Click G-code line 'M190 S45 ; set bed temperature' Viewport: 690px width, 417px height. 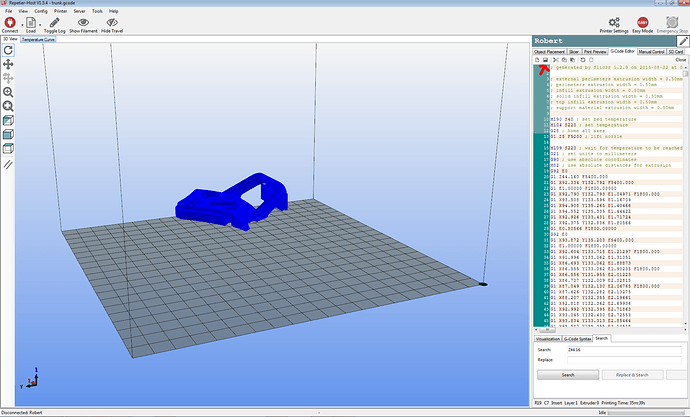tap(593, 119)
